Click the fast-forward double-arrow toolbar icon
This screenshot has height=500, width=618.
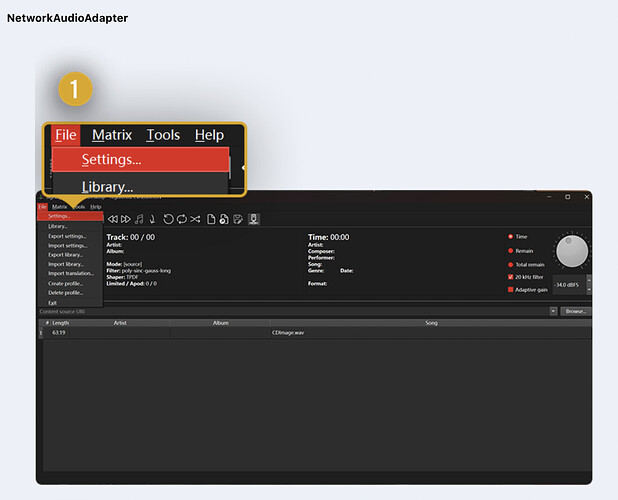[x=126, y=219]
